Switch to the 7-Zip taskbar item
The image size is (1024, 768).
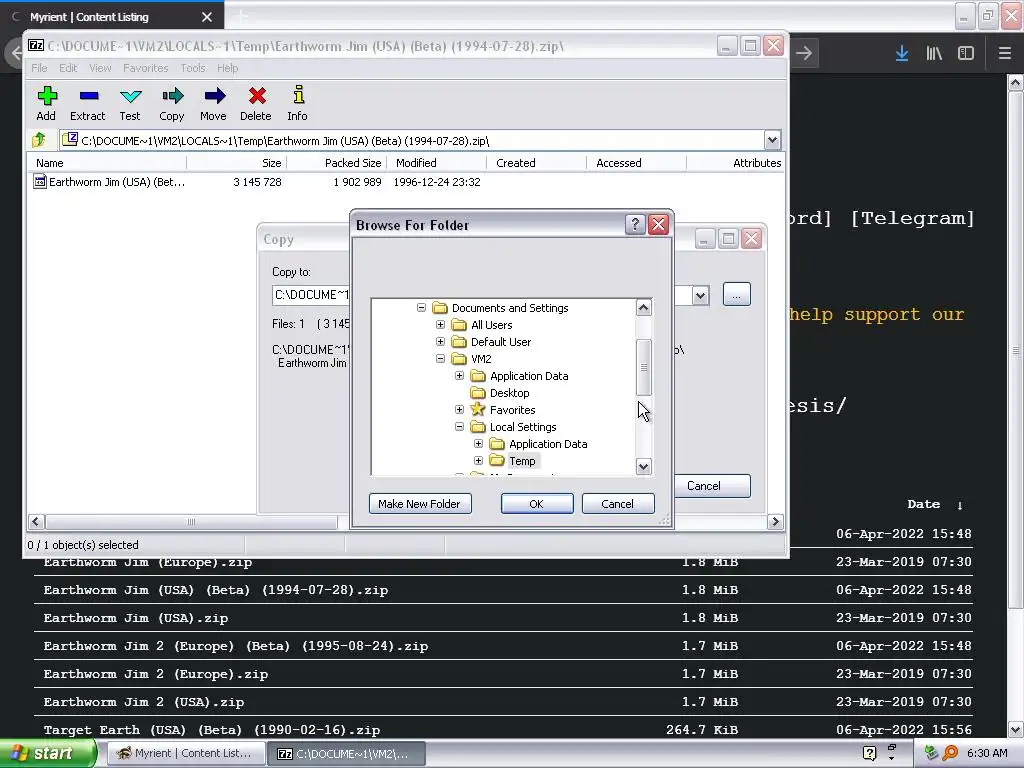coord(347,753)
